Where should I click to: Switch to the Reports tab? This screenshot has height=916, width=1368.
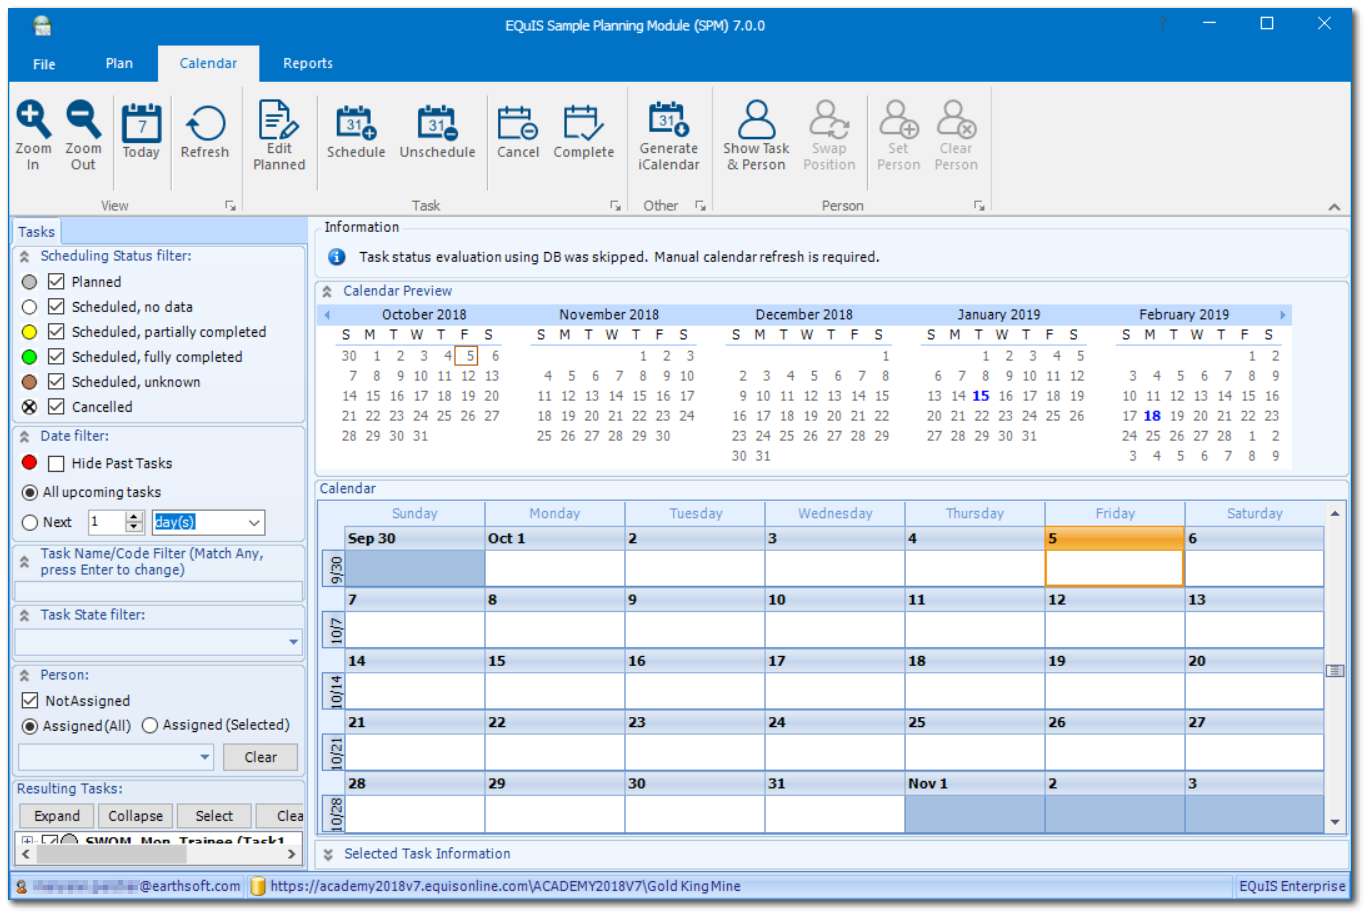pyautogui.click(x=308, y=63)
